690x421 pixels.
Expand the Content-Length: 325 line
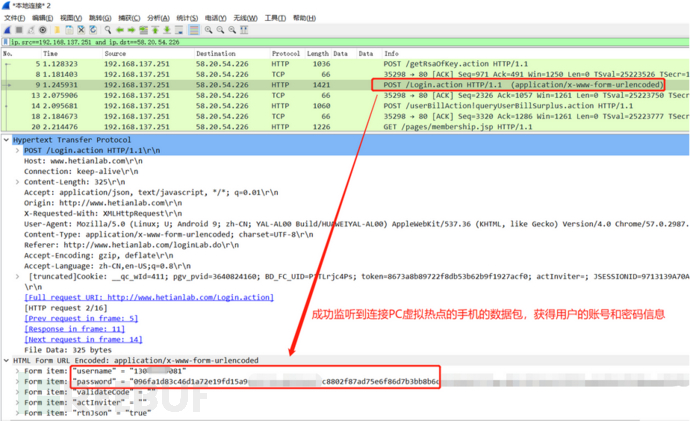(17, 182)
